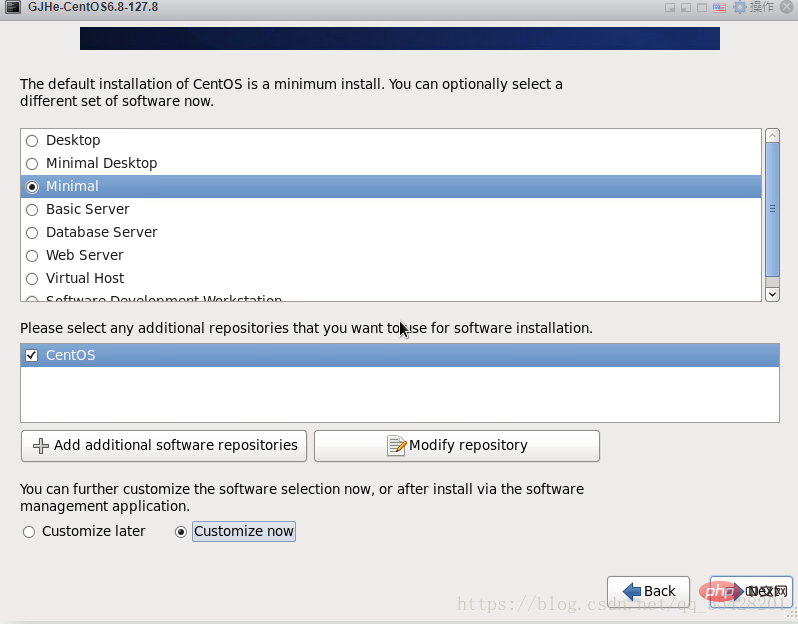Click the full-window view icon in title bar

coord(702,8)
